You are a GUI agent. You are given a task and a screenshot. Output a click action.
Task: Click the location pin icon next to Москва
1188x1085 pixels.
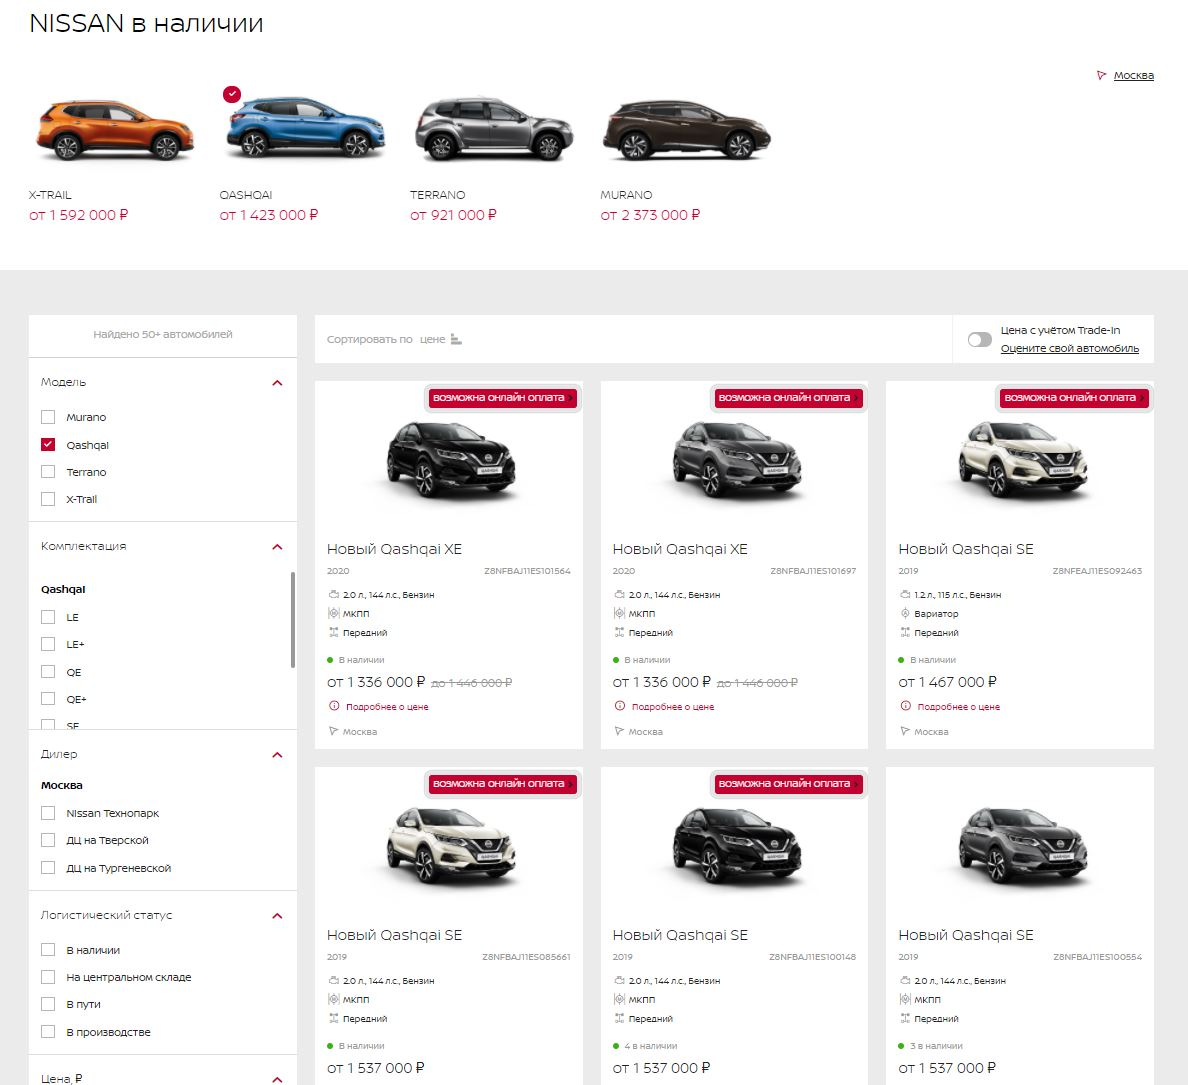point(1102,75)
